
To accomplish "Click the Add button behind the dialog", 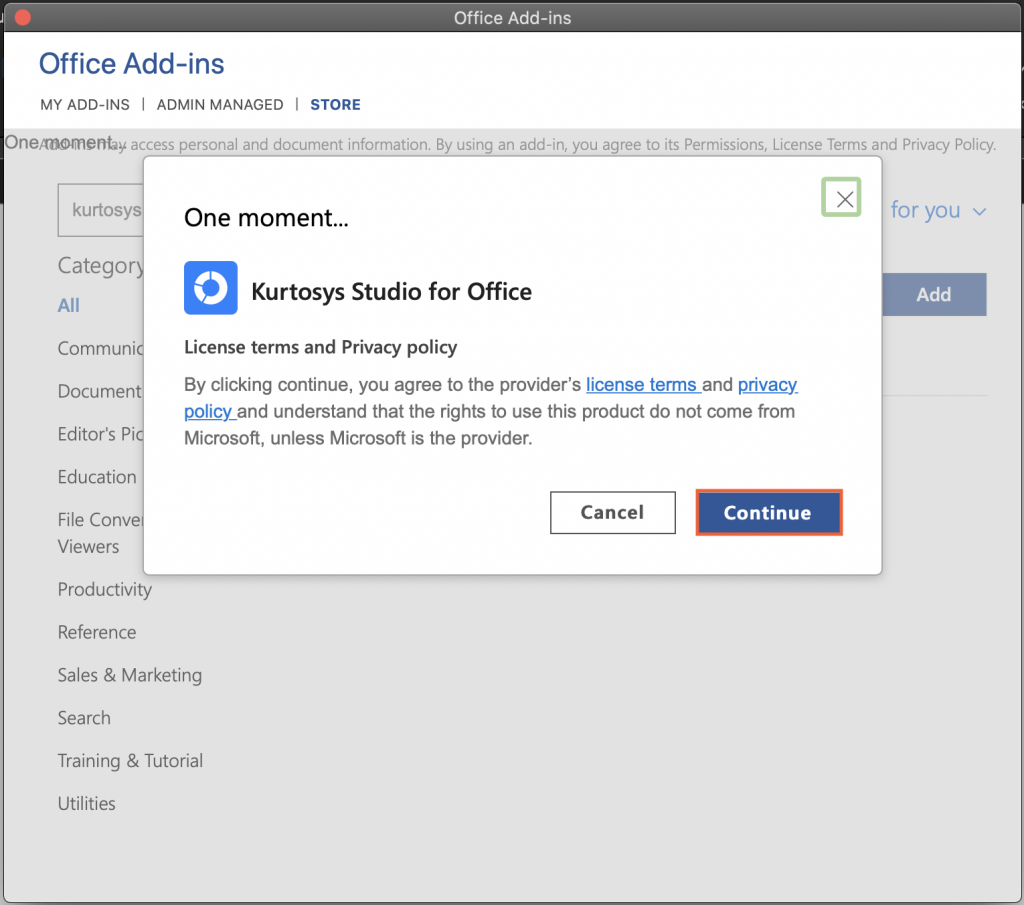I will click(x=934, y=294).
